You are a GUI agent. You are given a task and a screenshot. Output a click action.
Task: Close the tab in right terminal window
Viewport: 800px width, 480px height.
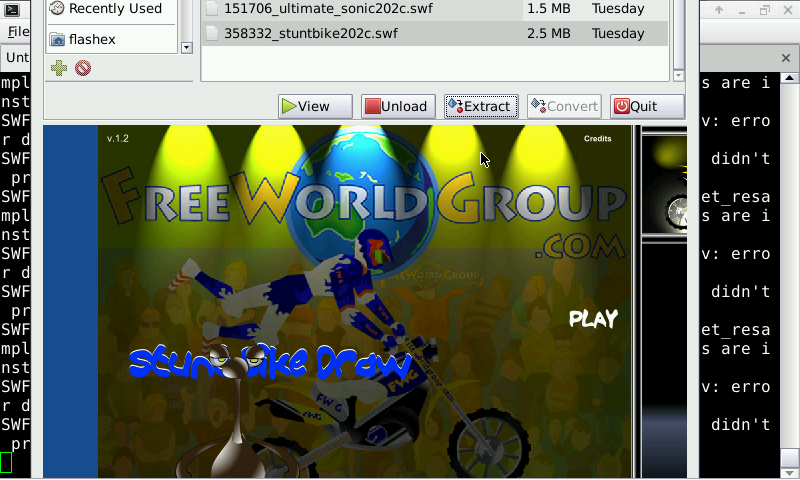coord(786,58)
